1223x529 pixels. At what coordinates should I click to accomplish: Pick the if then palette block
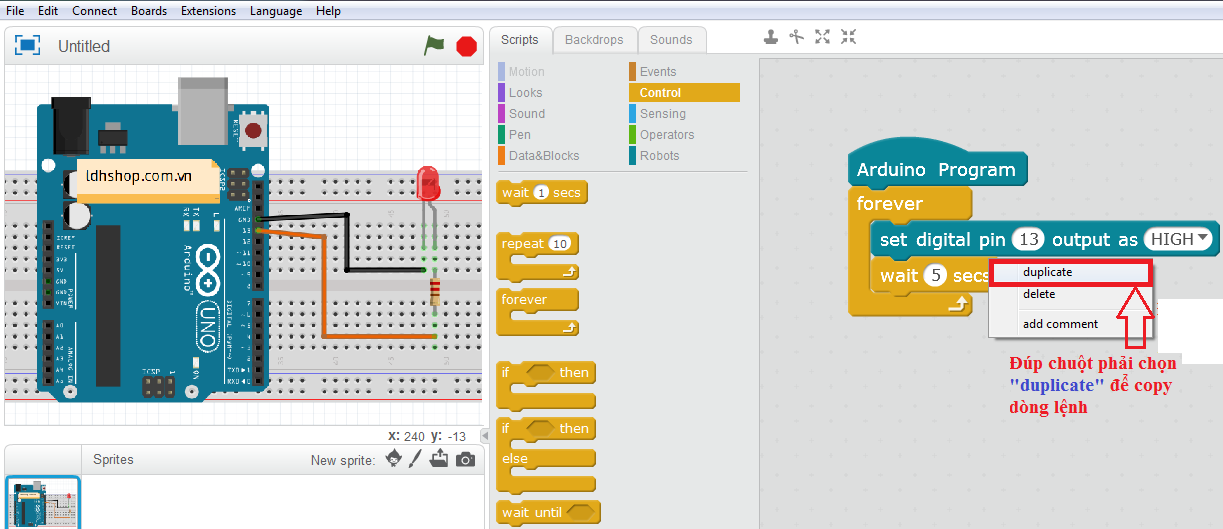(545, 385)
